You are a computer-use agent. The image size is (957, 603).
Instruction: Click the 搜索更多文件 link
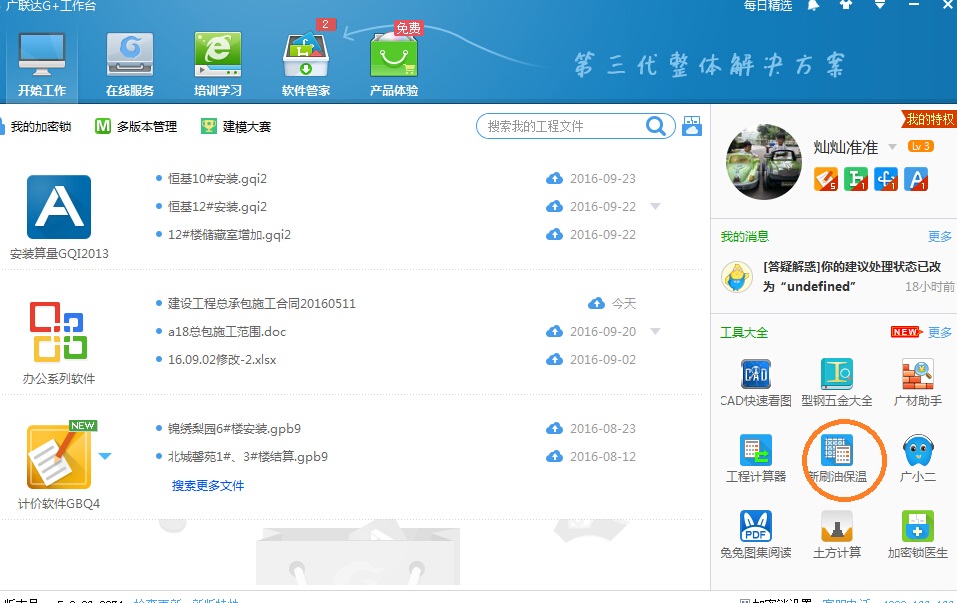(x=208, y=485)
